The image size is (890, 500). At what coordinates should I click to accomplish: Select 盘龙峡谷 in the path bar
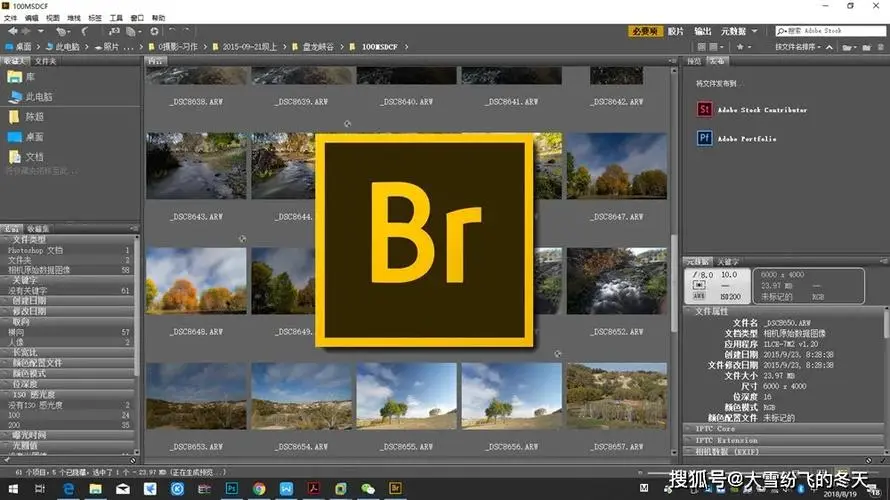coord(318,47)
